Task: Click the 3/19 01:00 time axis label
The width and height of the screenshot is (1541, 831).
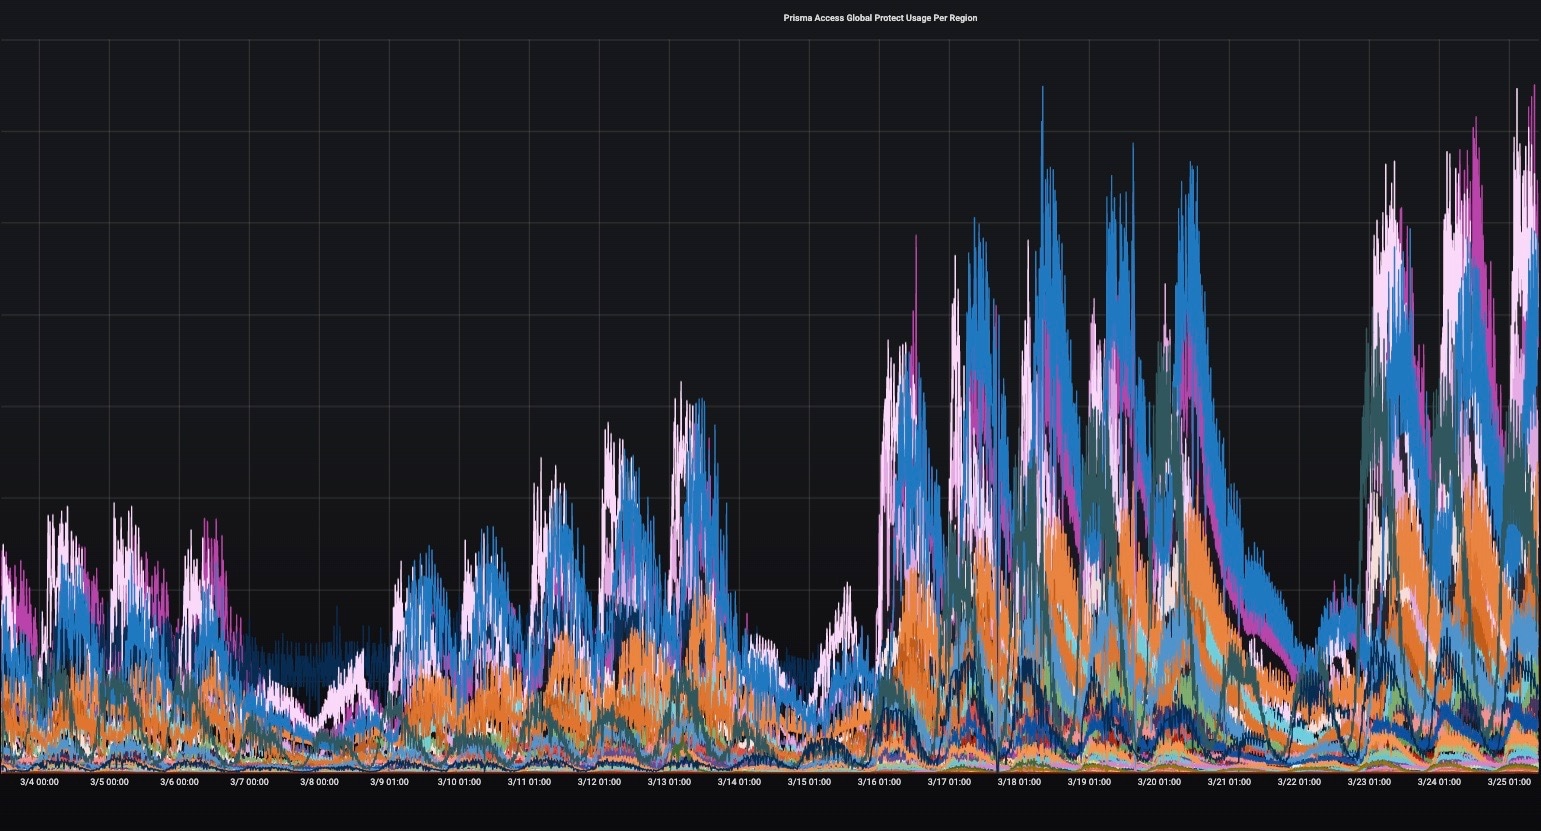Action: point(1089,782)
